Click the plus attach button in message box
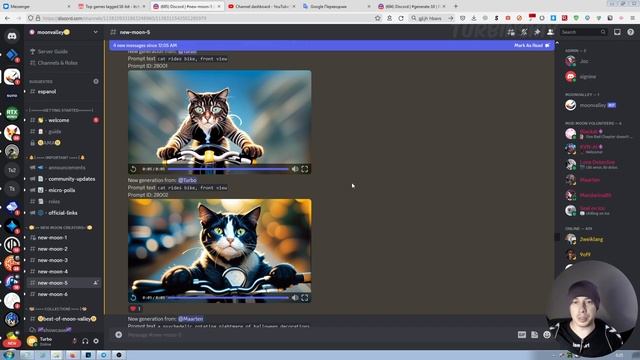640x360 pixels. [x=119, y=335]
